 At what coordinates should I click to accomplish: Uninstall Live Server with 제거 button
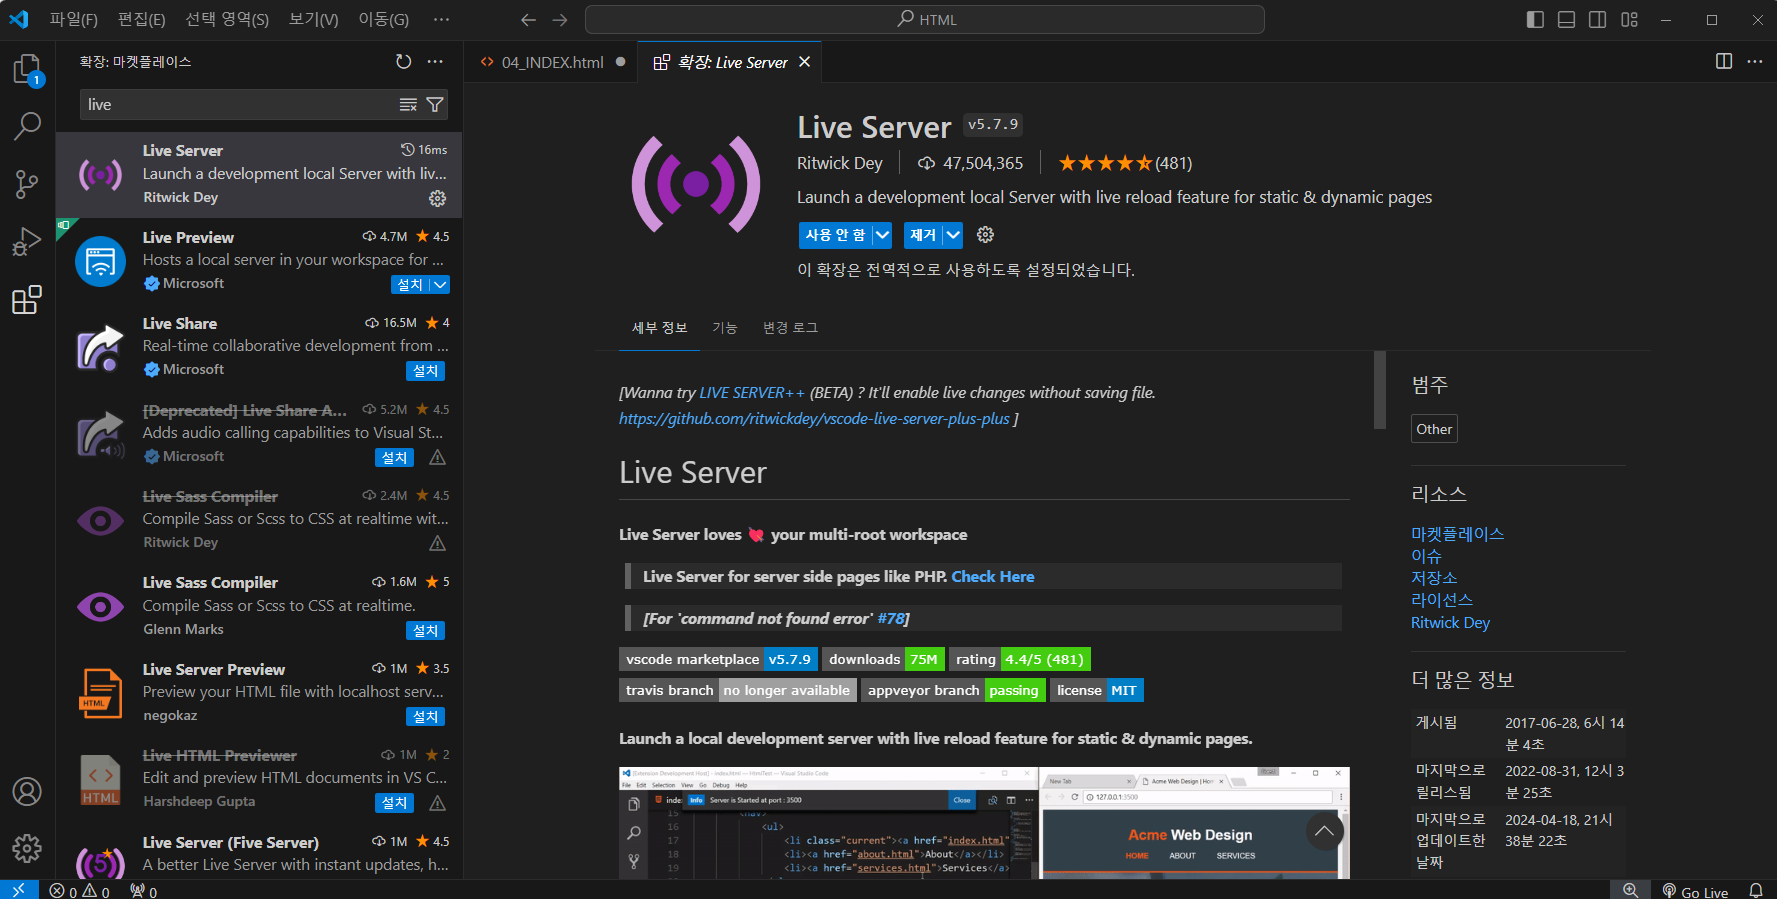tap(924, 235)
